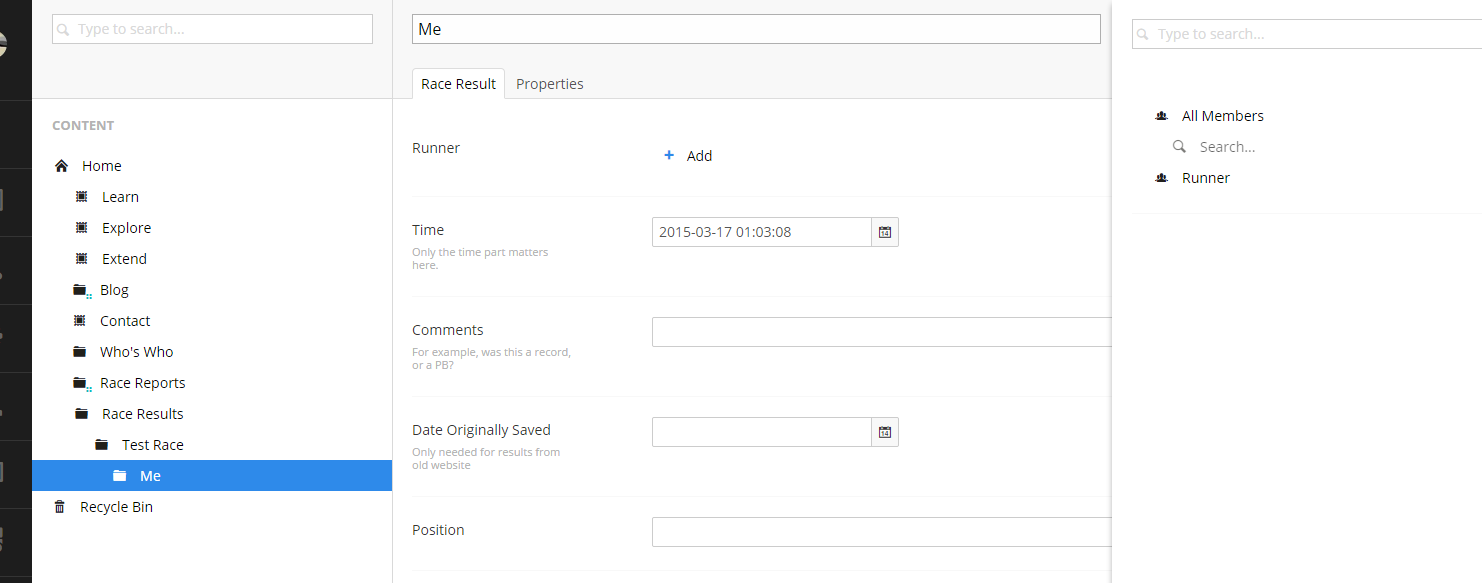This screenshot has height=583, width=1482.
Task: Click the Time property label
Action: [x=428, y=230]
